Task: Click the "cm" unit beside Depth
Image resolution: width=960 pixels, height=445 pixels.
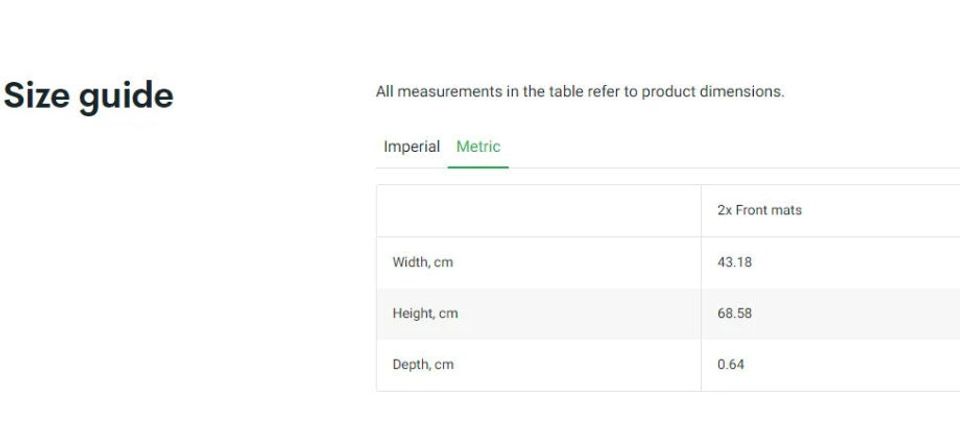Action: pos(444,365)
